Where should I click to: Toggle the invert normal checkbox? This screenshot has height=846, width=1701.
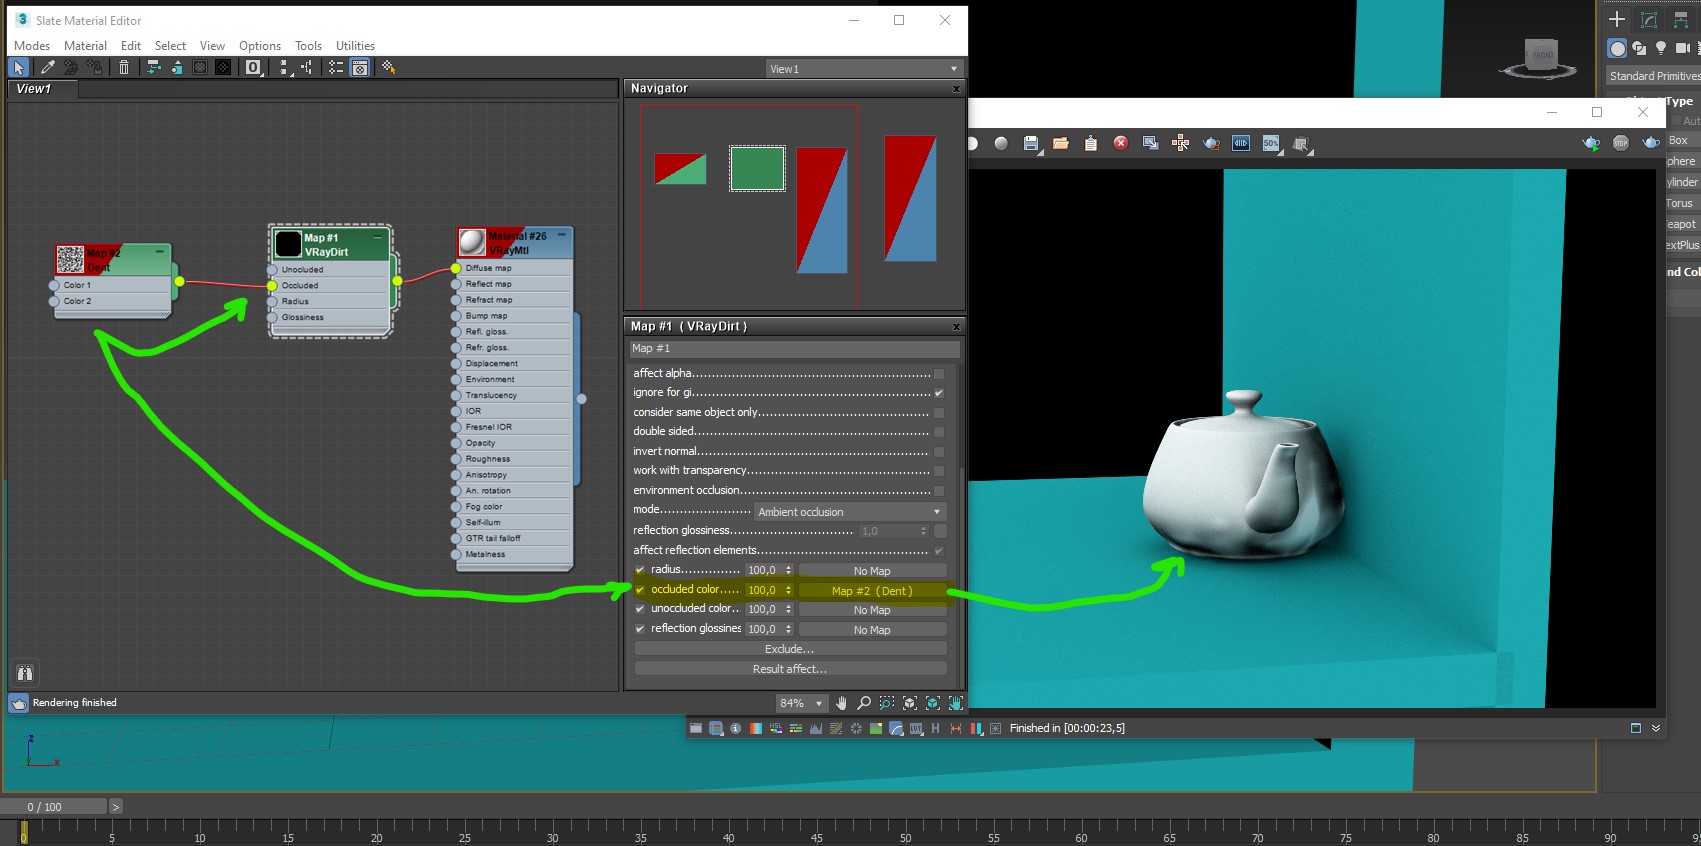coord(939,452)
